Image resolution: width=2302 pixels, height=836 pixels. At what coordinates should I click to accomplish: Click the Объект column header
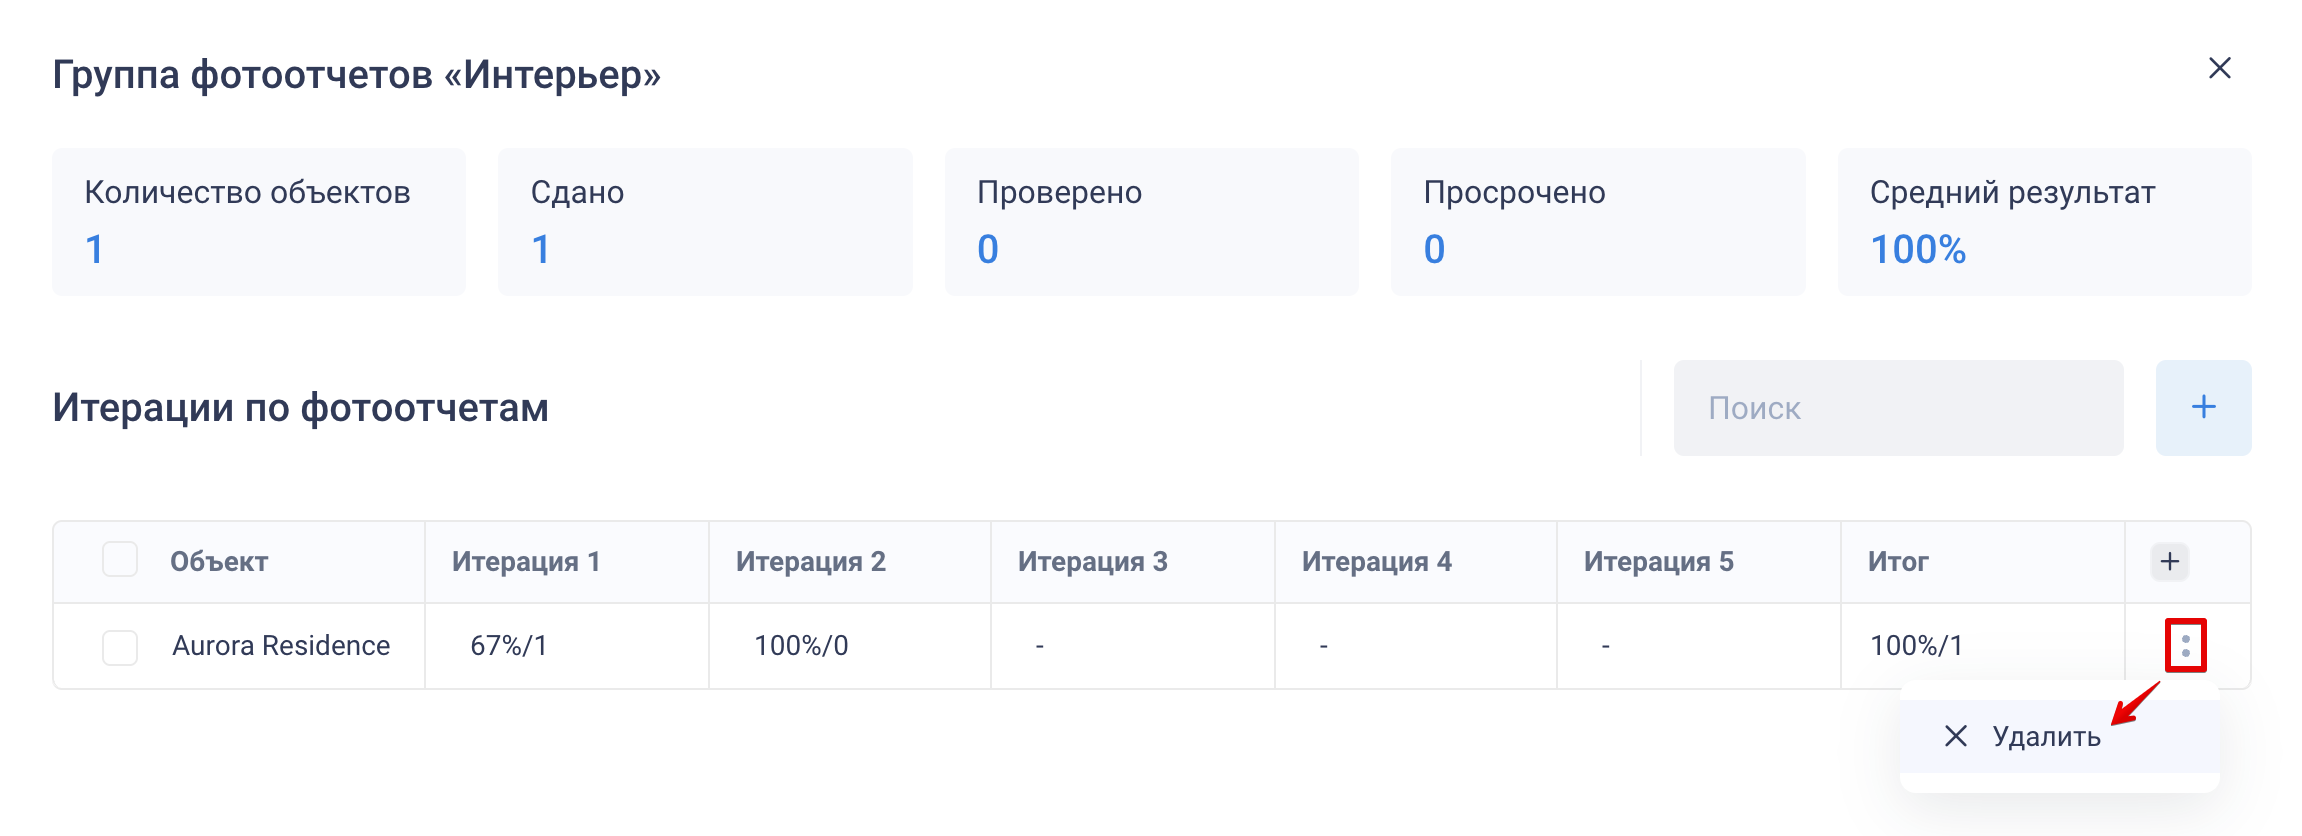[x=219, y=561]
